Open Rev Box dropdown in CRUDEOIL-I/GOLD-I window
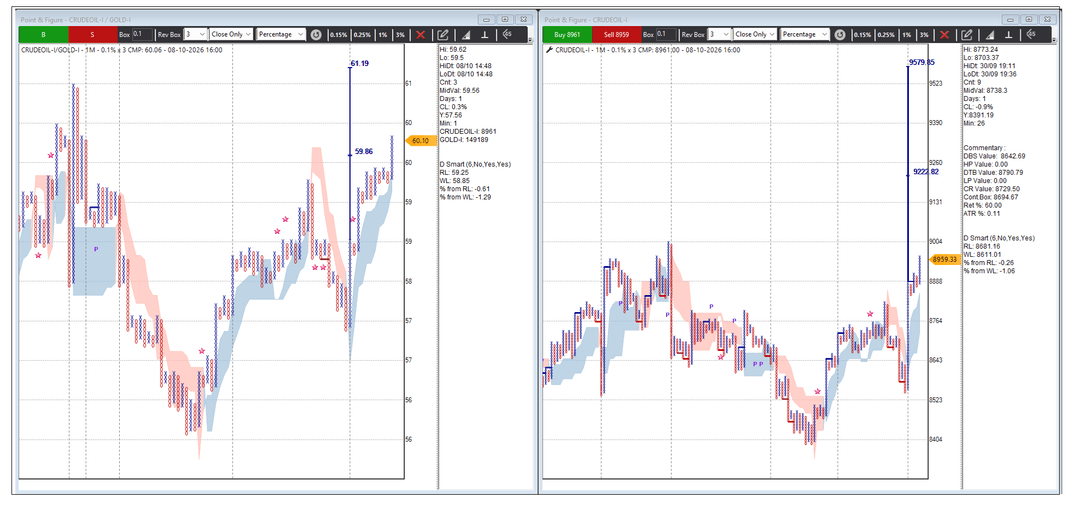Viewport: 1080px width, 506px height. click(196, 34)
